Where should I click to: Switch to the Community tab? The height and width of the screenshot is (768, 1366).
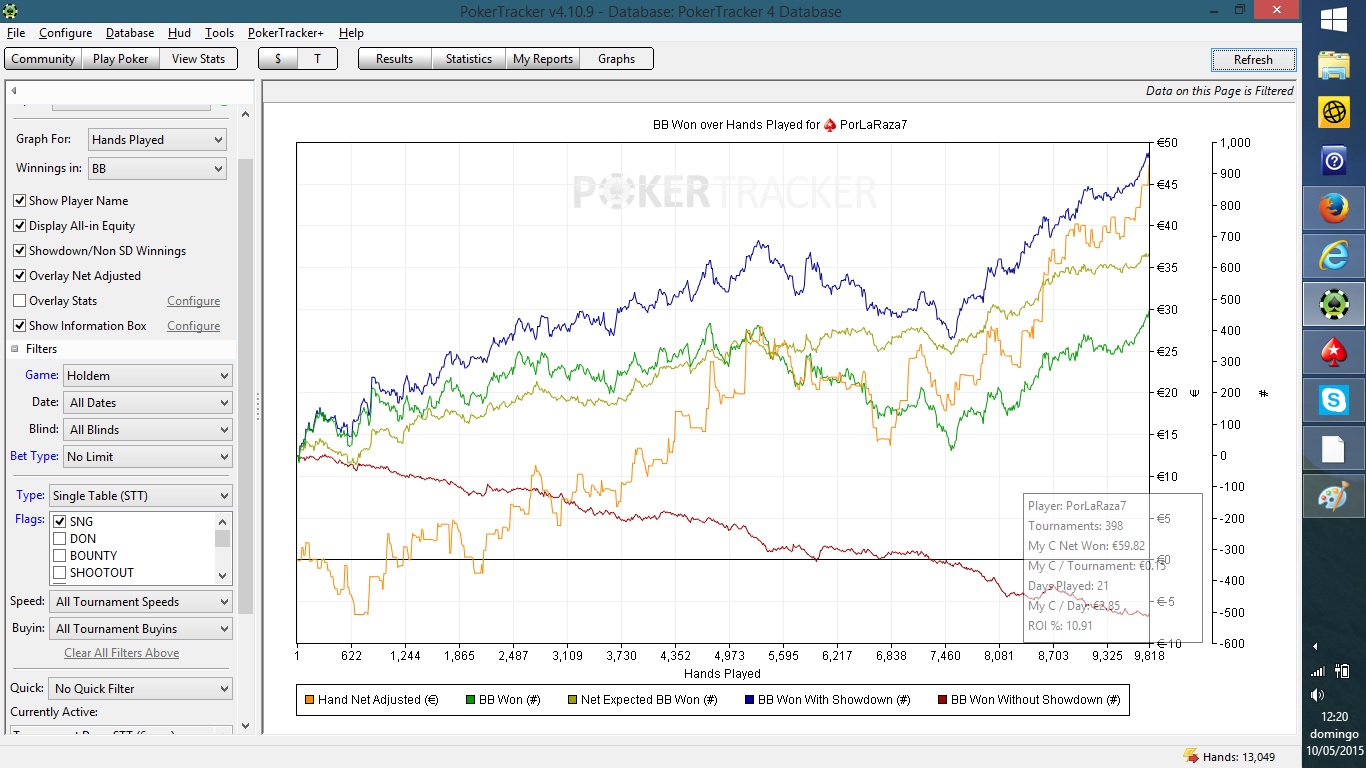tap(43, 59)
